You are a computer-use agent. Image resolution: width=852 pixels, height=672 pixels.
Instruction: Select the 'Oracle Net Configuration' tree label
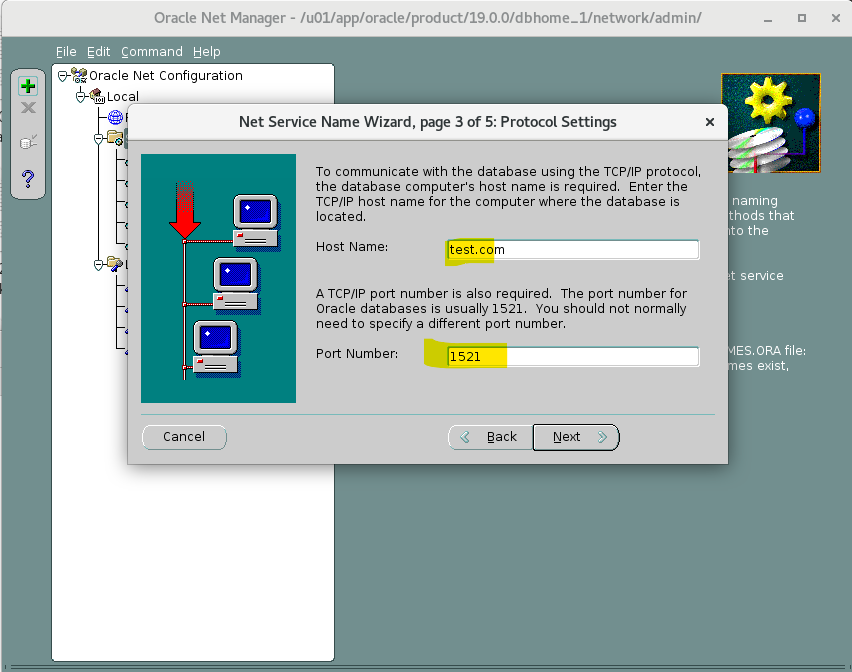click(166, 76)
